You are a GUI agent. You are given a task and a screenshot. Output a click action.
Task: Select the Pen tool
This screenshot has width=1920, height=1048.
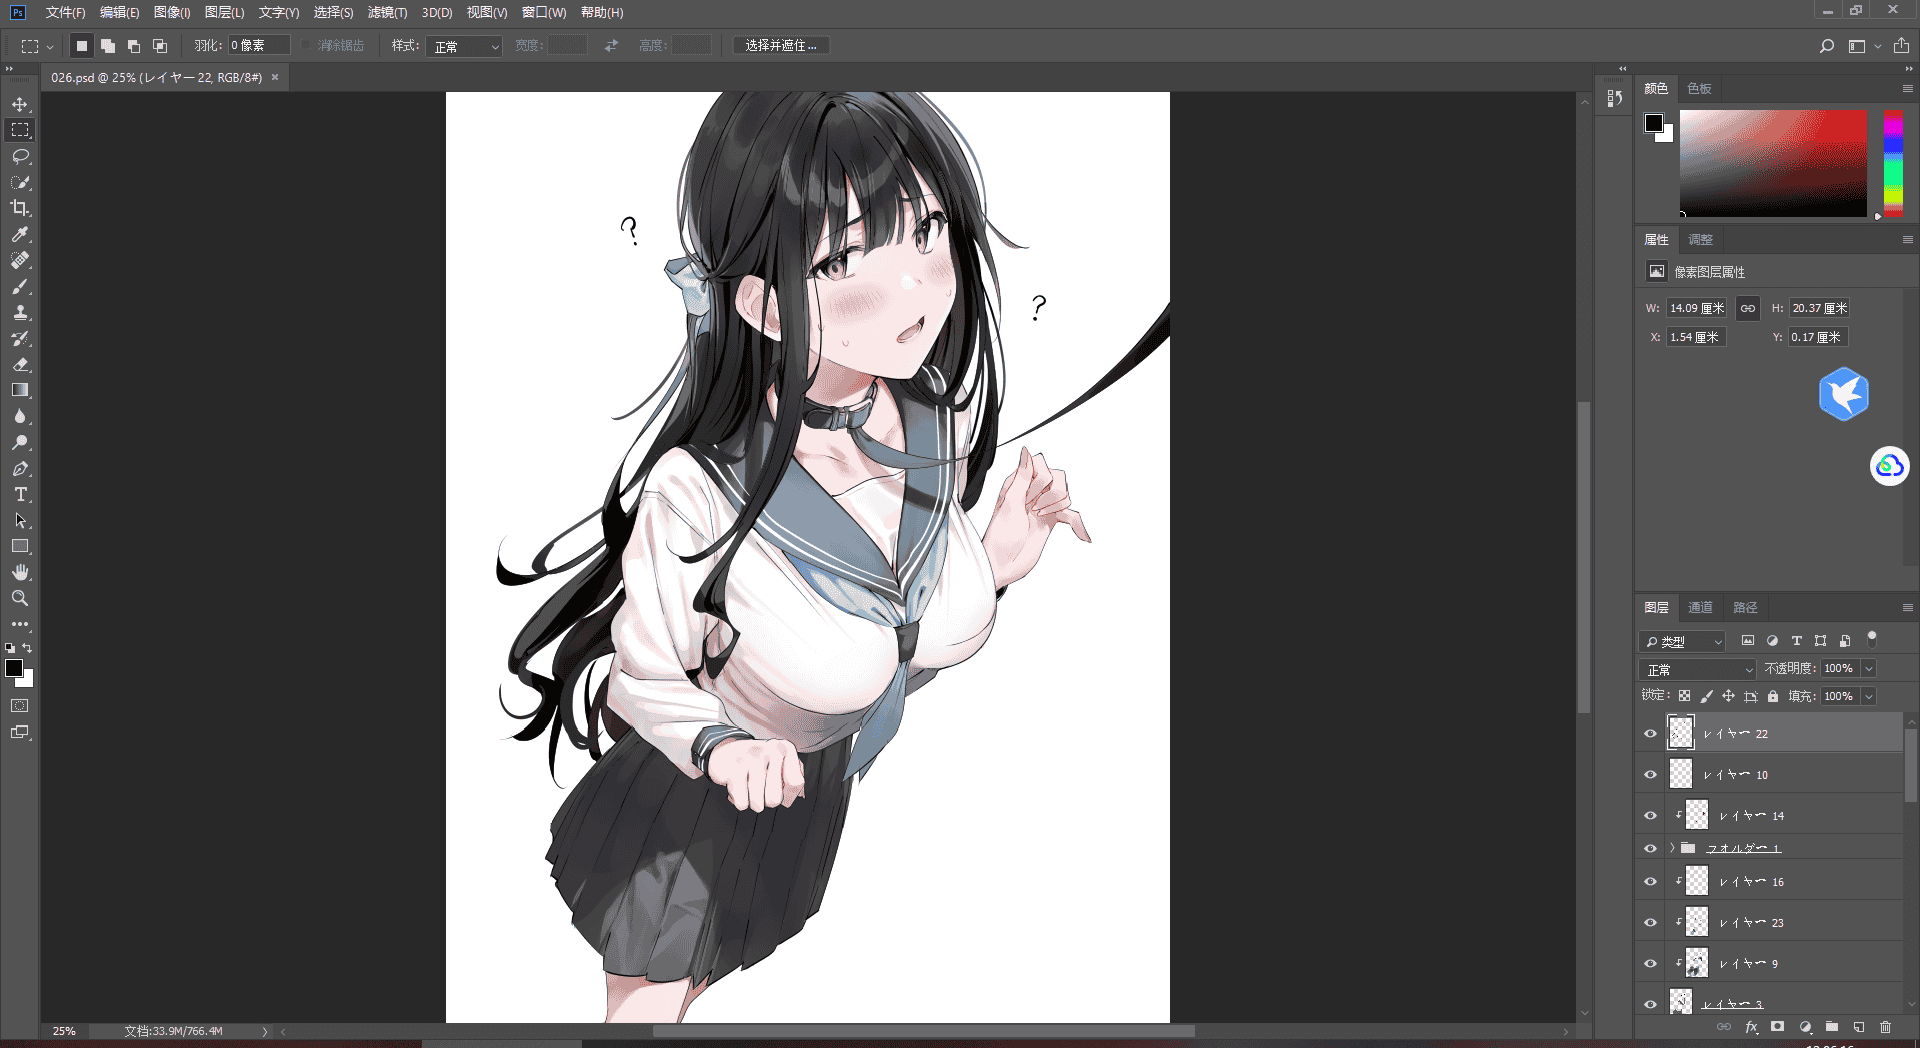(x=20, y=468)
